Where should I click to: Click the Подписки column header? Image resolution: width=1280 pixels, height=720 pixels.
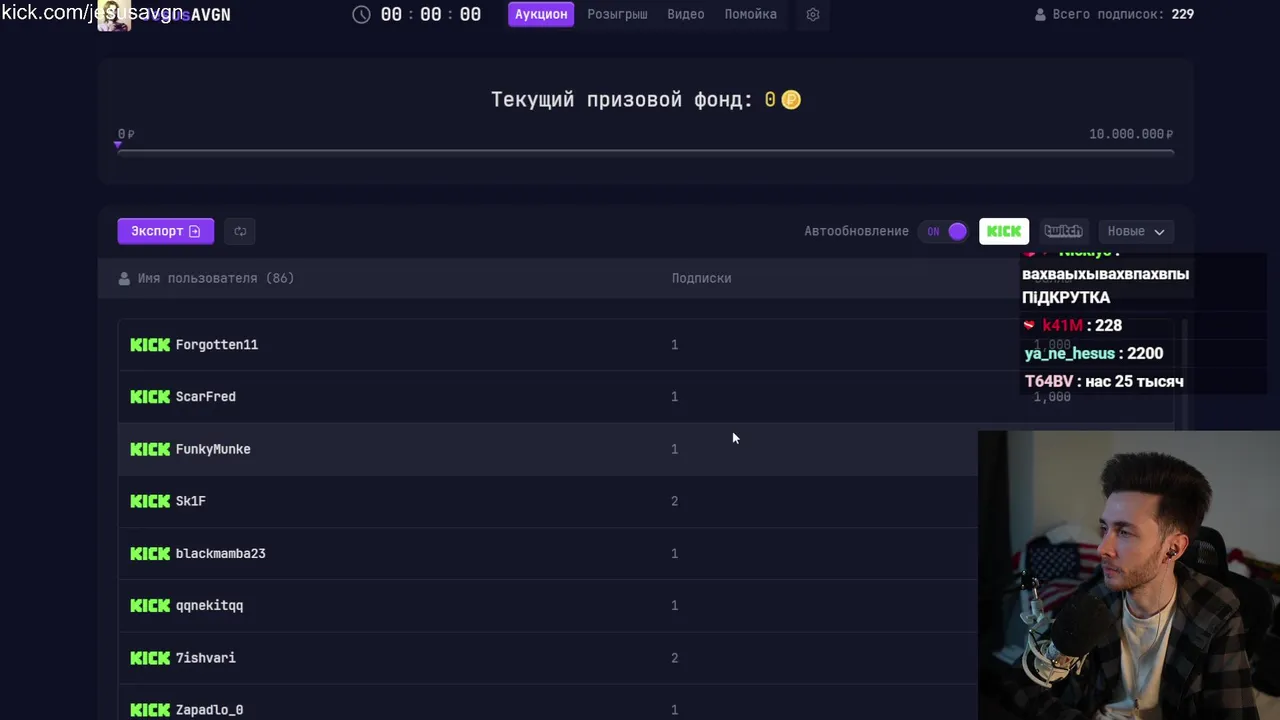click(x=701, y=278)
